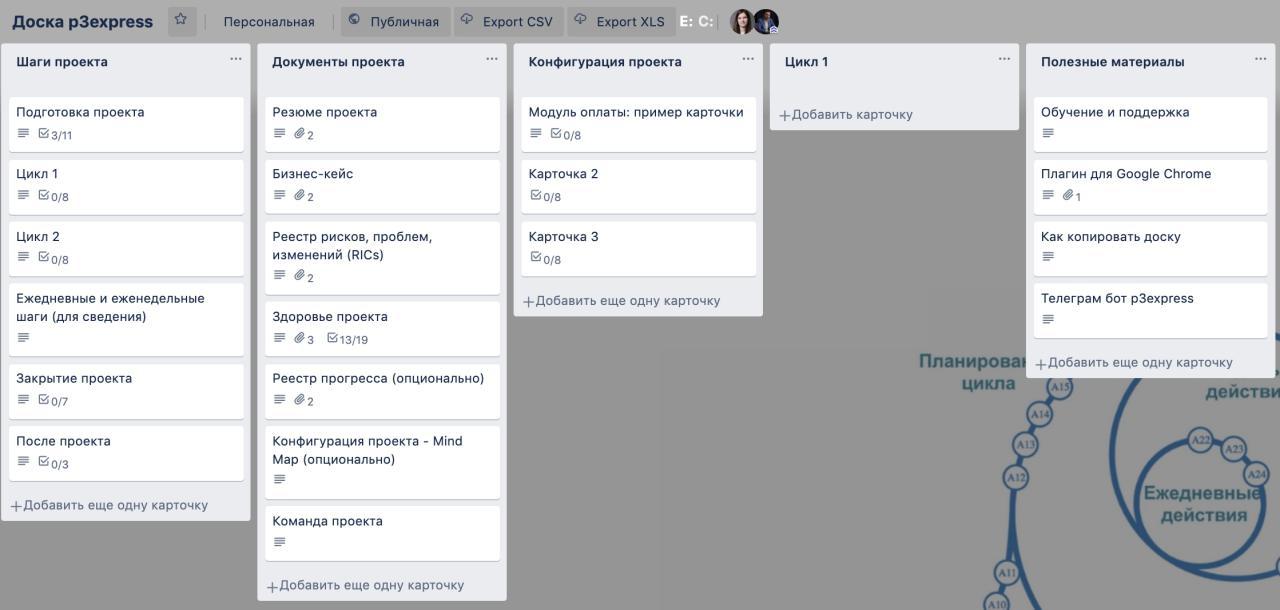Add another card to Шаги проекта list
This screenshot has height=610, width=1280.
point(110,505)
